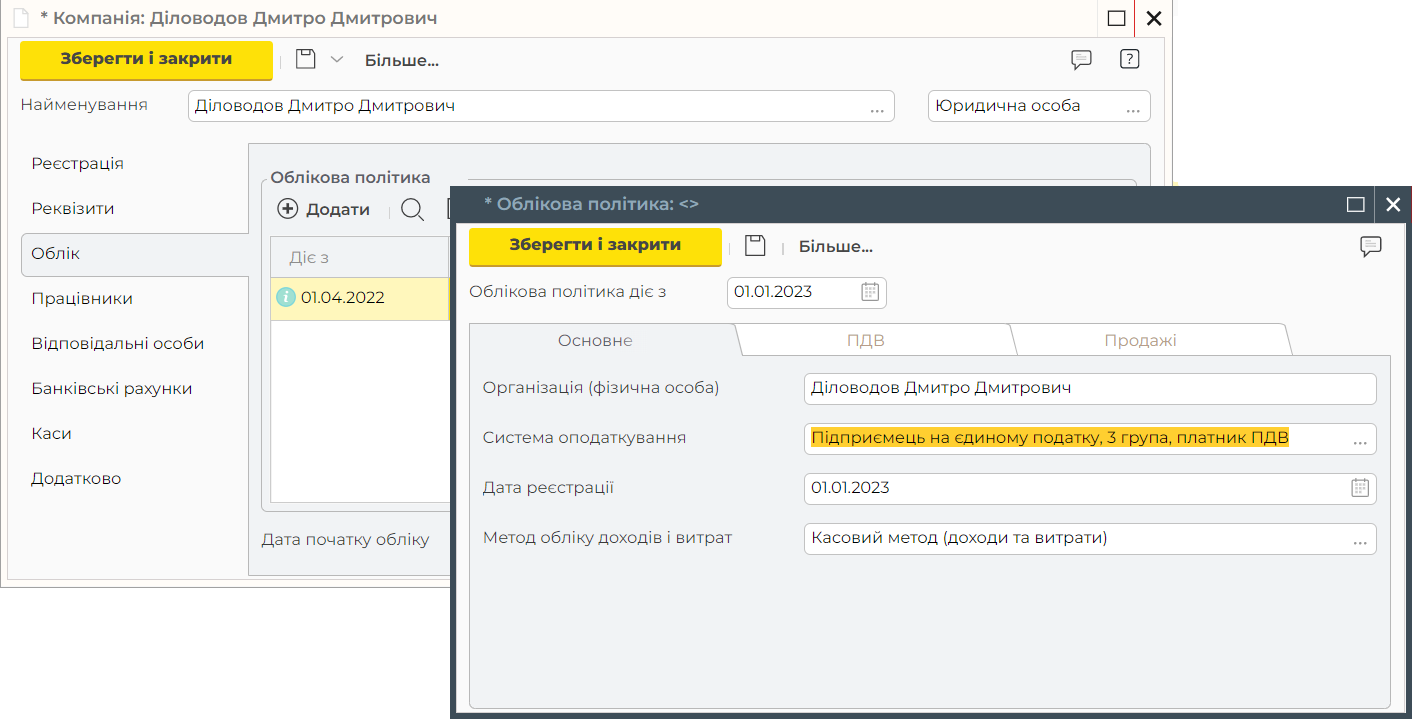This screenshot has height=719, width=1412.
Task: Click Додати to add accounting policy
Action: (324, 209)
